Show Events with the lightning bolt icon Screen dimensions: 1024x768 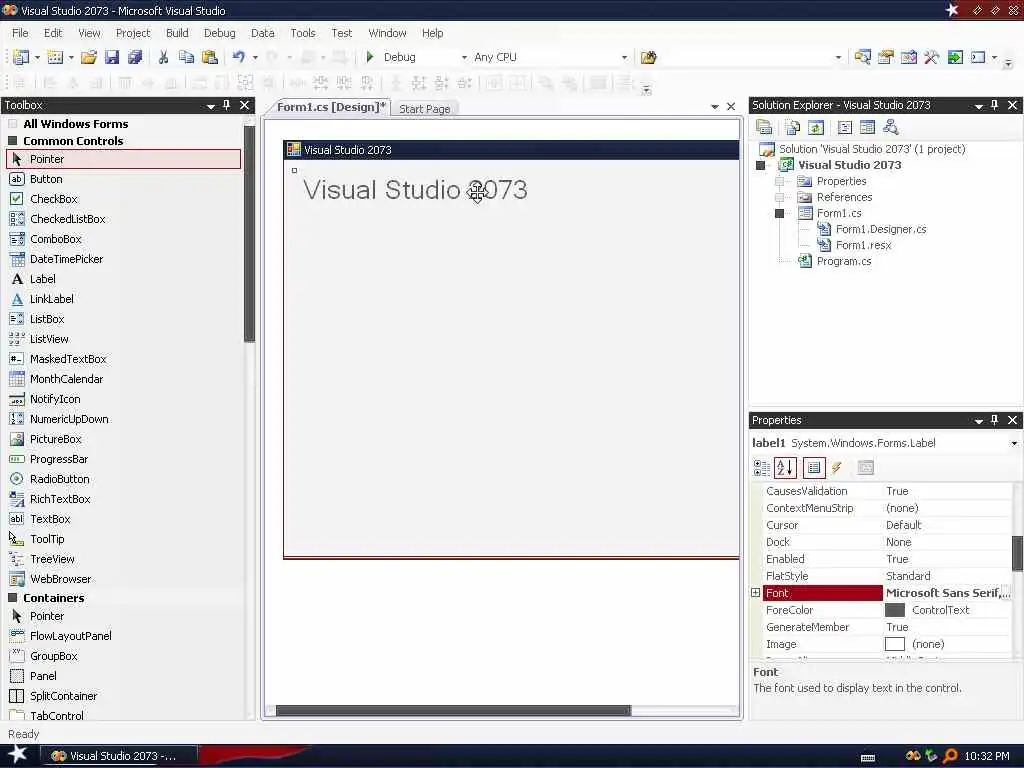pyautogui.click(x=837, y=468)
